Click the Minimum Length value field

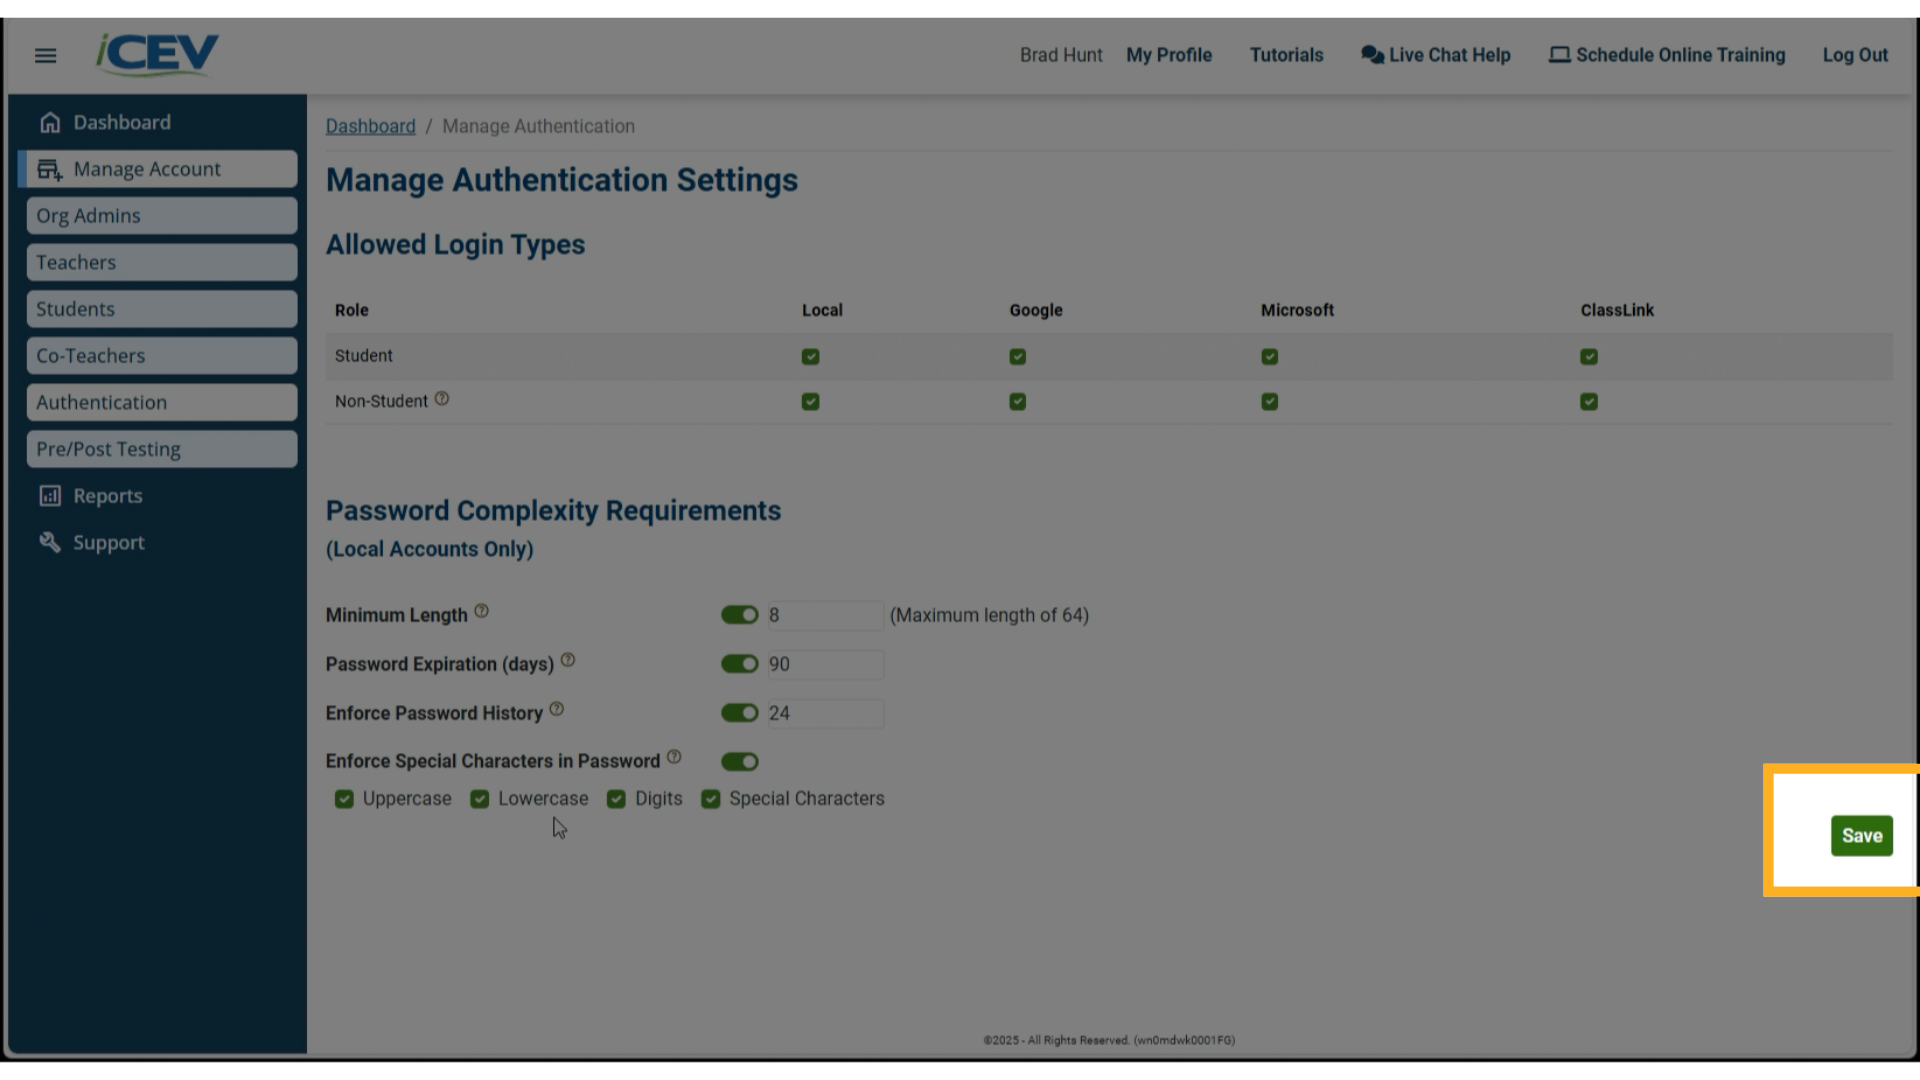[825, 615]
